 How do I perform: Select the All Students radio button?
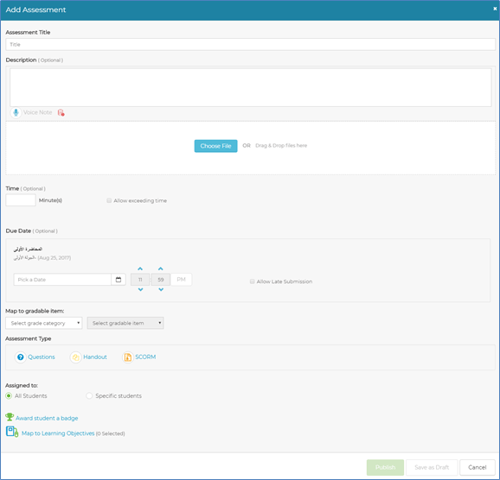pos(9,396)
